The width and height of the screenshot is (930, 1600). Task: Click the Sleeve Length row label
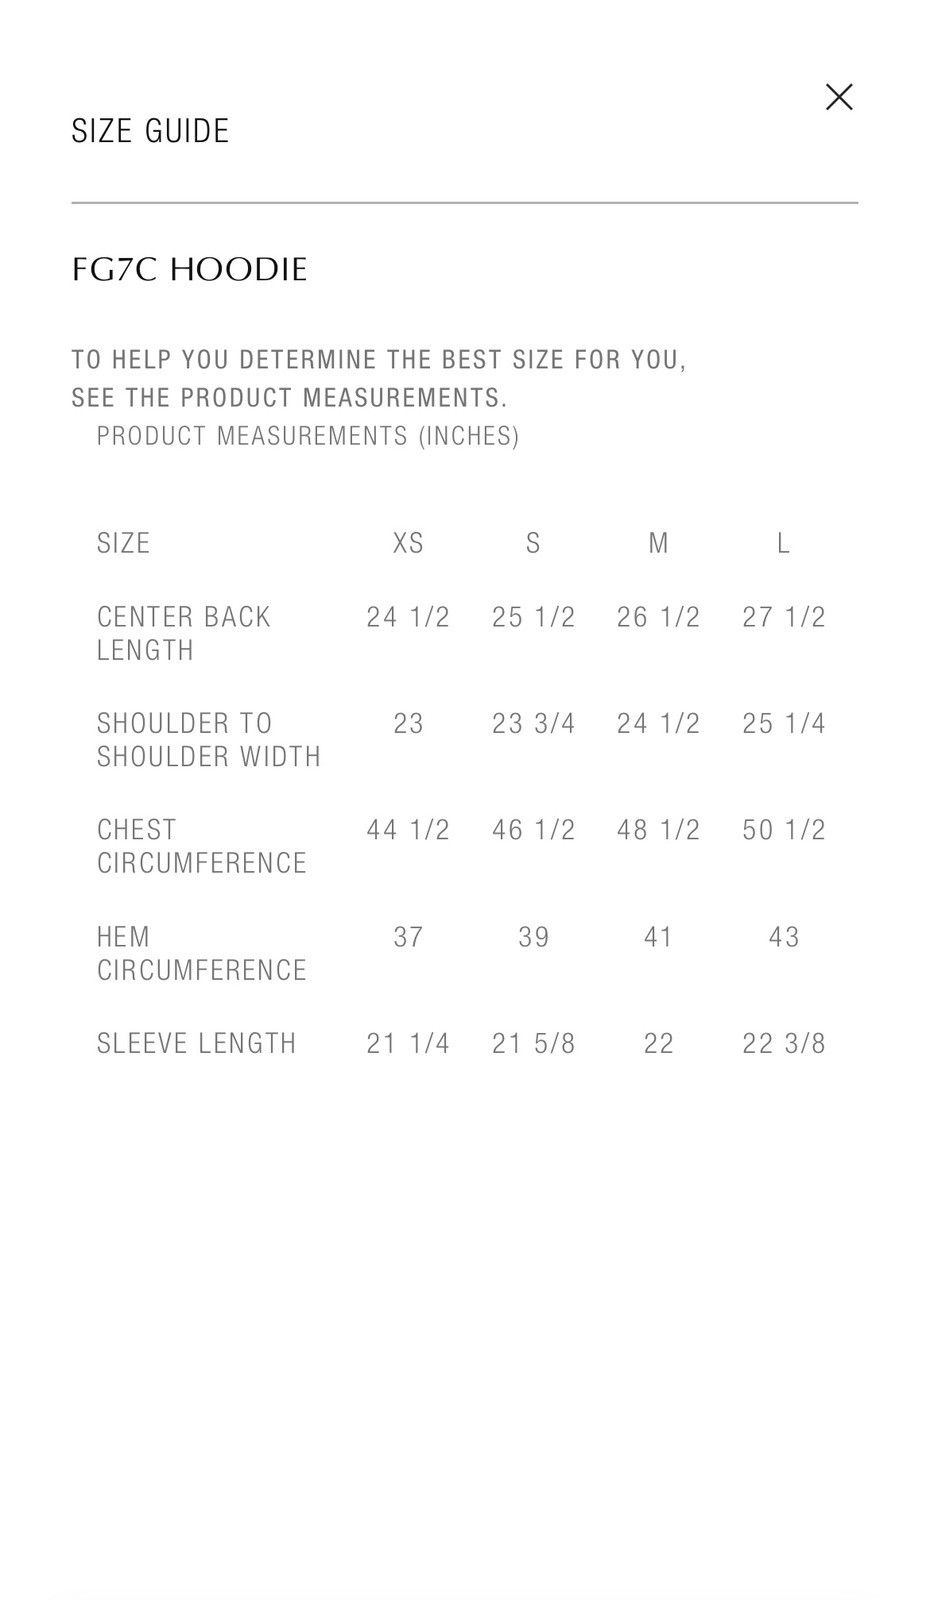coord(197,1043)
